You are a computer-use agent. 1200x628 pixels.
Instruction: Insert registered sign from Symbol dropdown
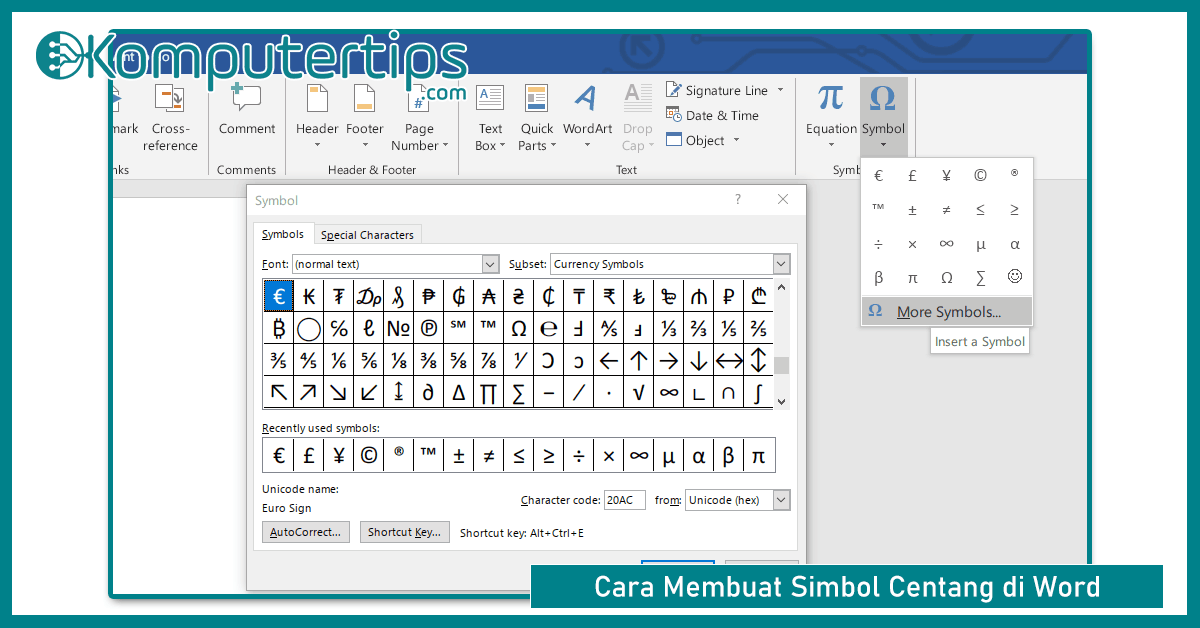tap(1014, 174)
